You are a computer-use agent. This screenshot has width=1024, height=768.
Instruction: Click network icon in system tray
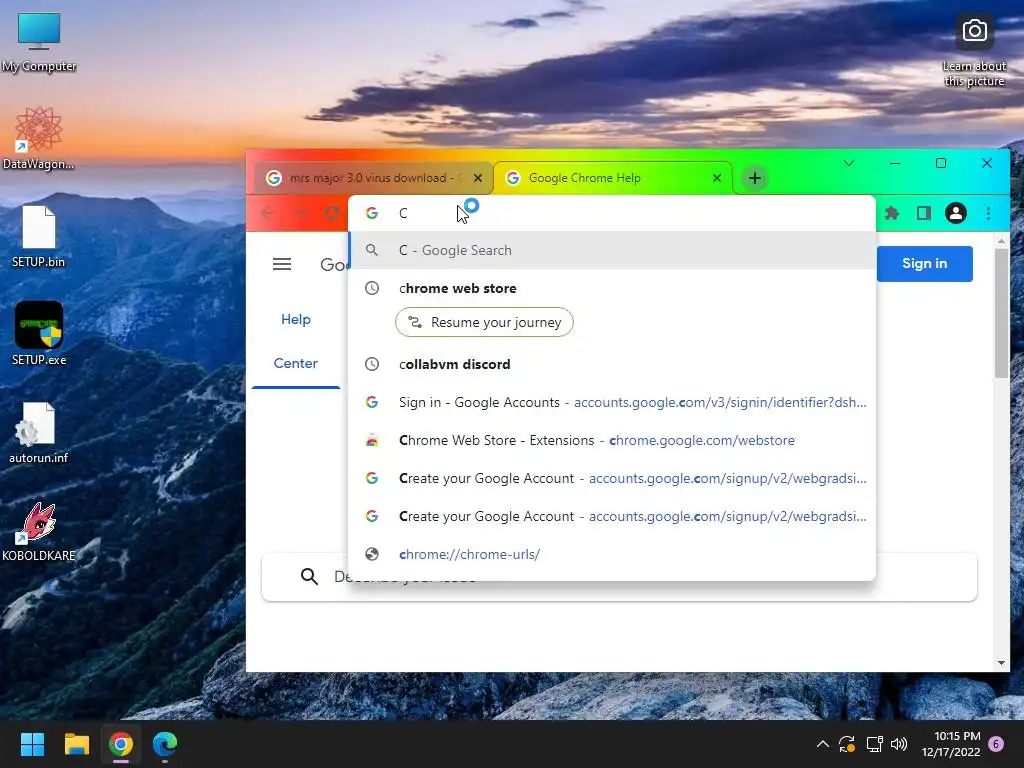pyautogui.click(x=874, y=744)
